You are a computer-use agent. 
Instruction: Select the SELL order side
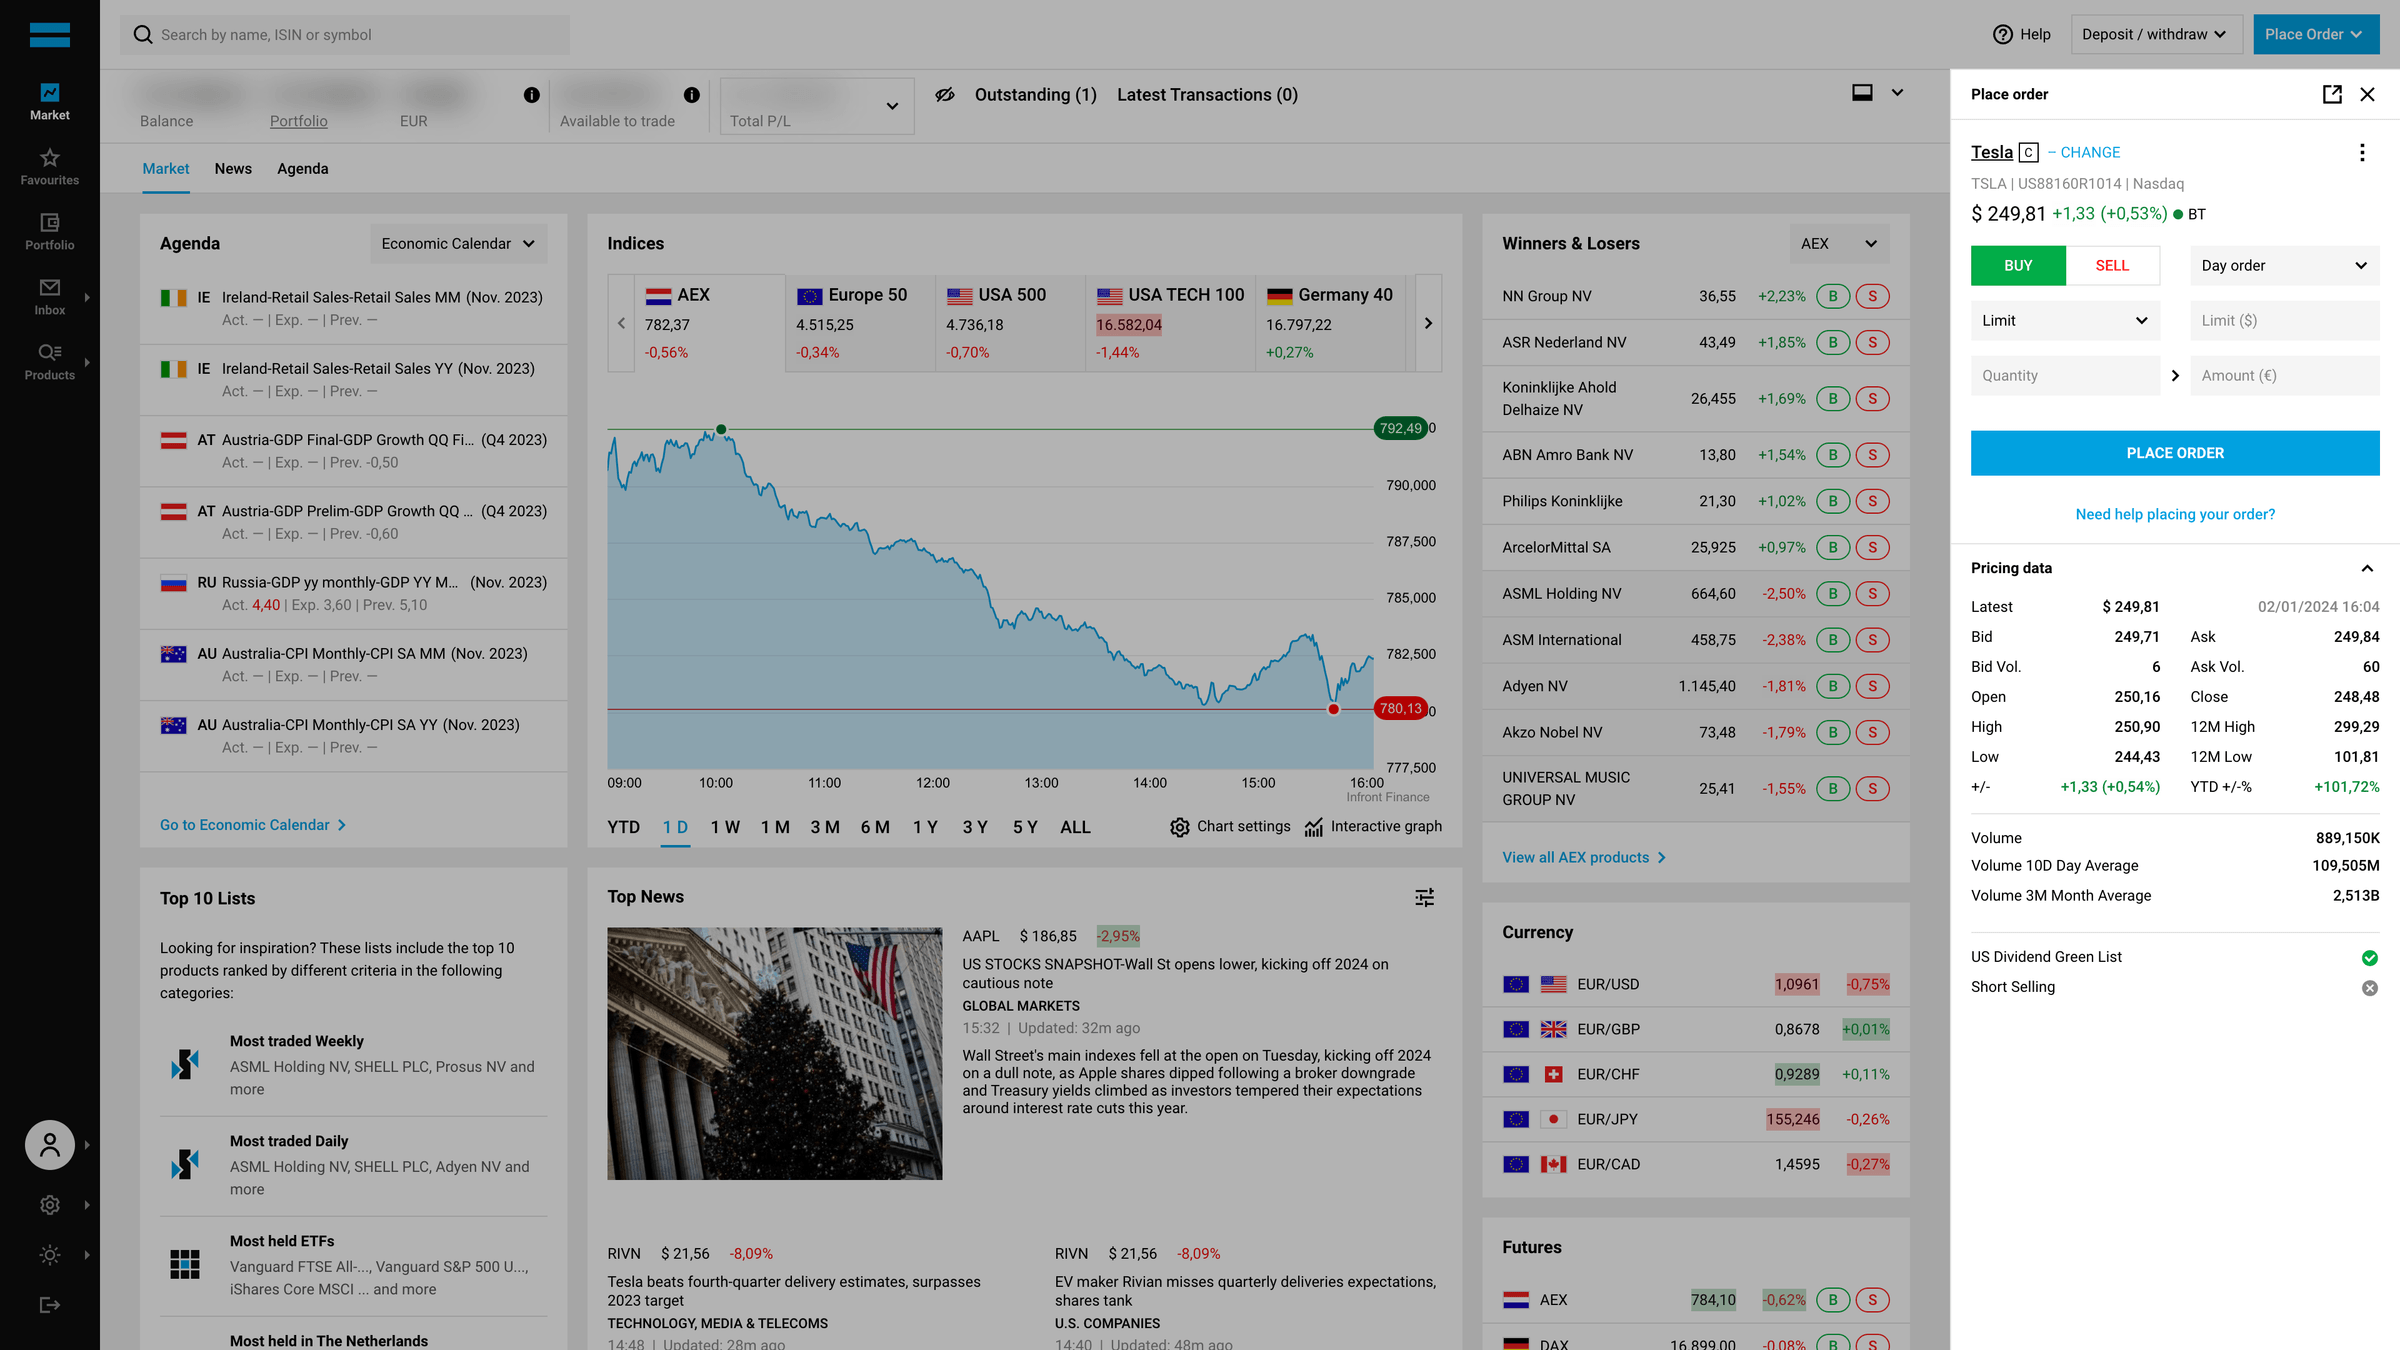coord(2113,265)
